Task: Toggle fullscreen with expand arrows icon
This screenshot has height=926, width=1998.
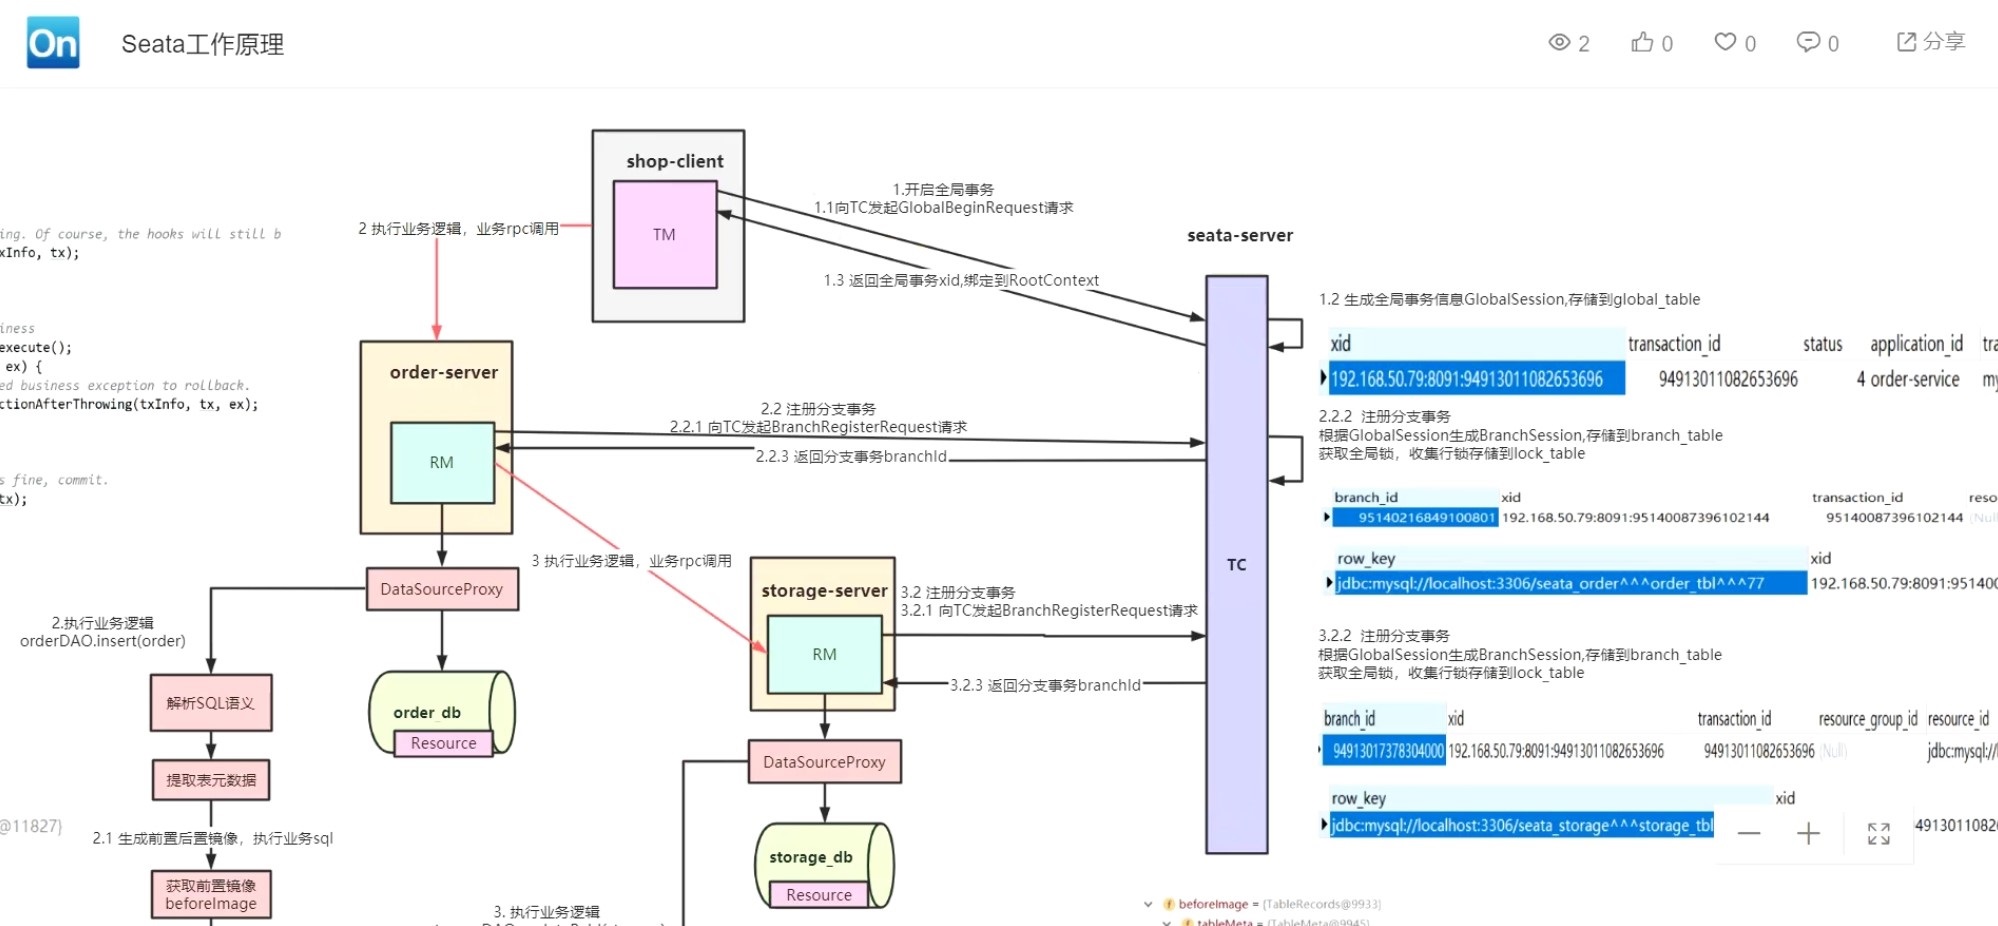Action: click(1879, 834)
